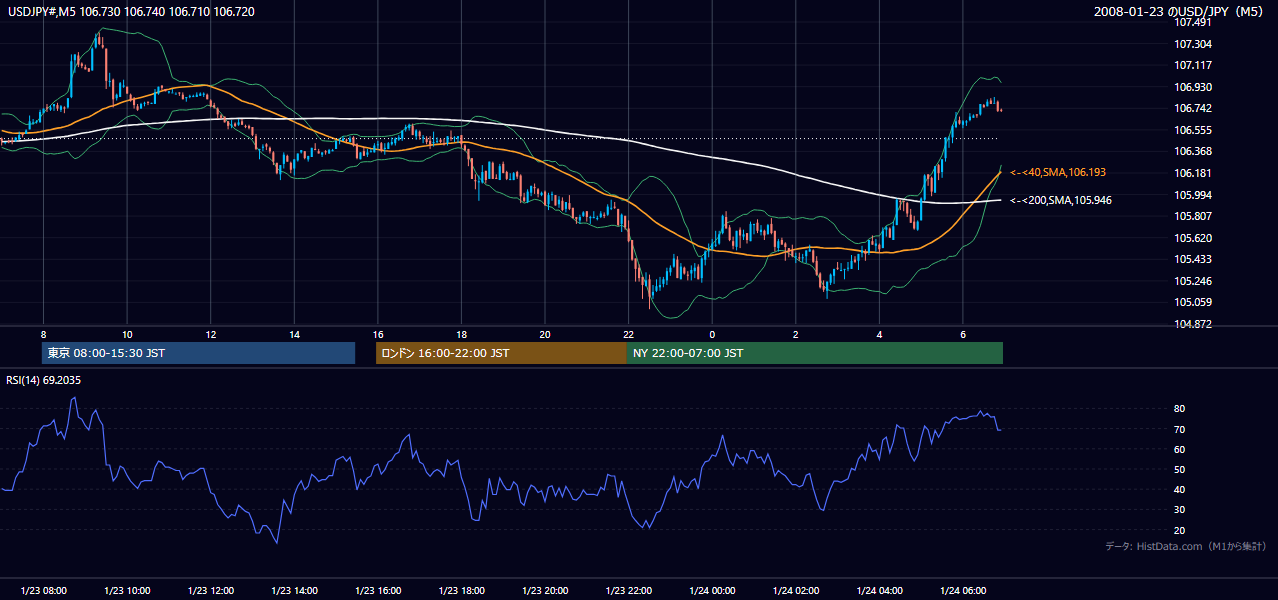The height and width of the screenshot is (600, 1278).
Task: Click hour 14 tick on price chart
Action: point(294,334)
